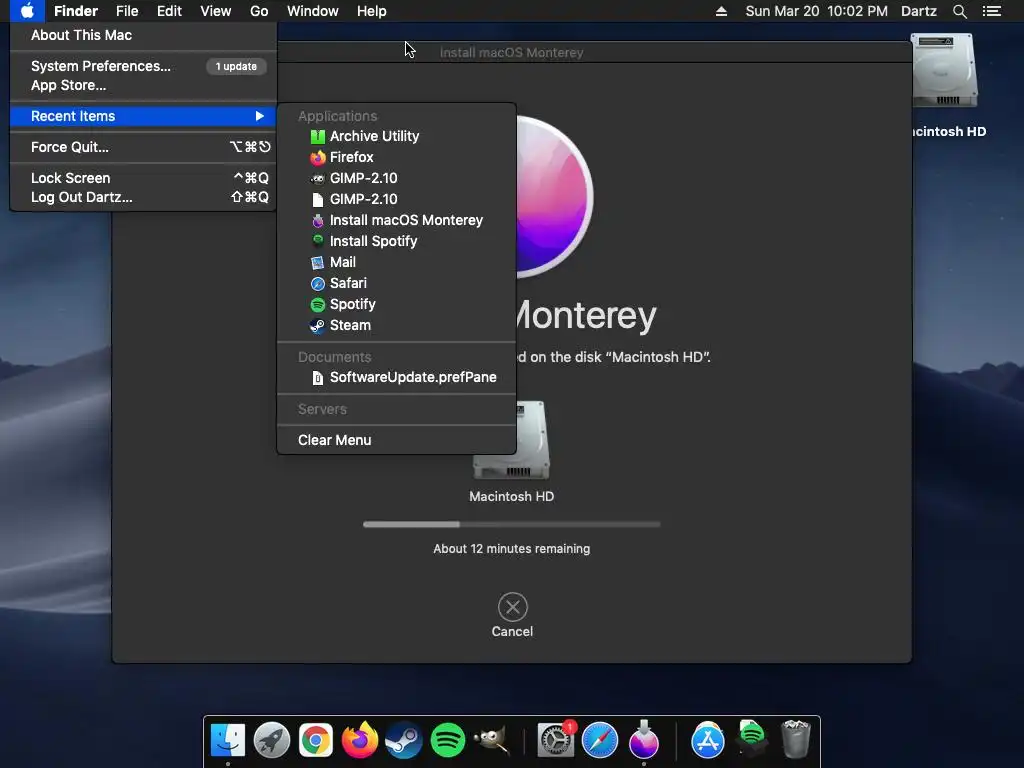
Task: Open the Go menu
Action: click(259, 11)
